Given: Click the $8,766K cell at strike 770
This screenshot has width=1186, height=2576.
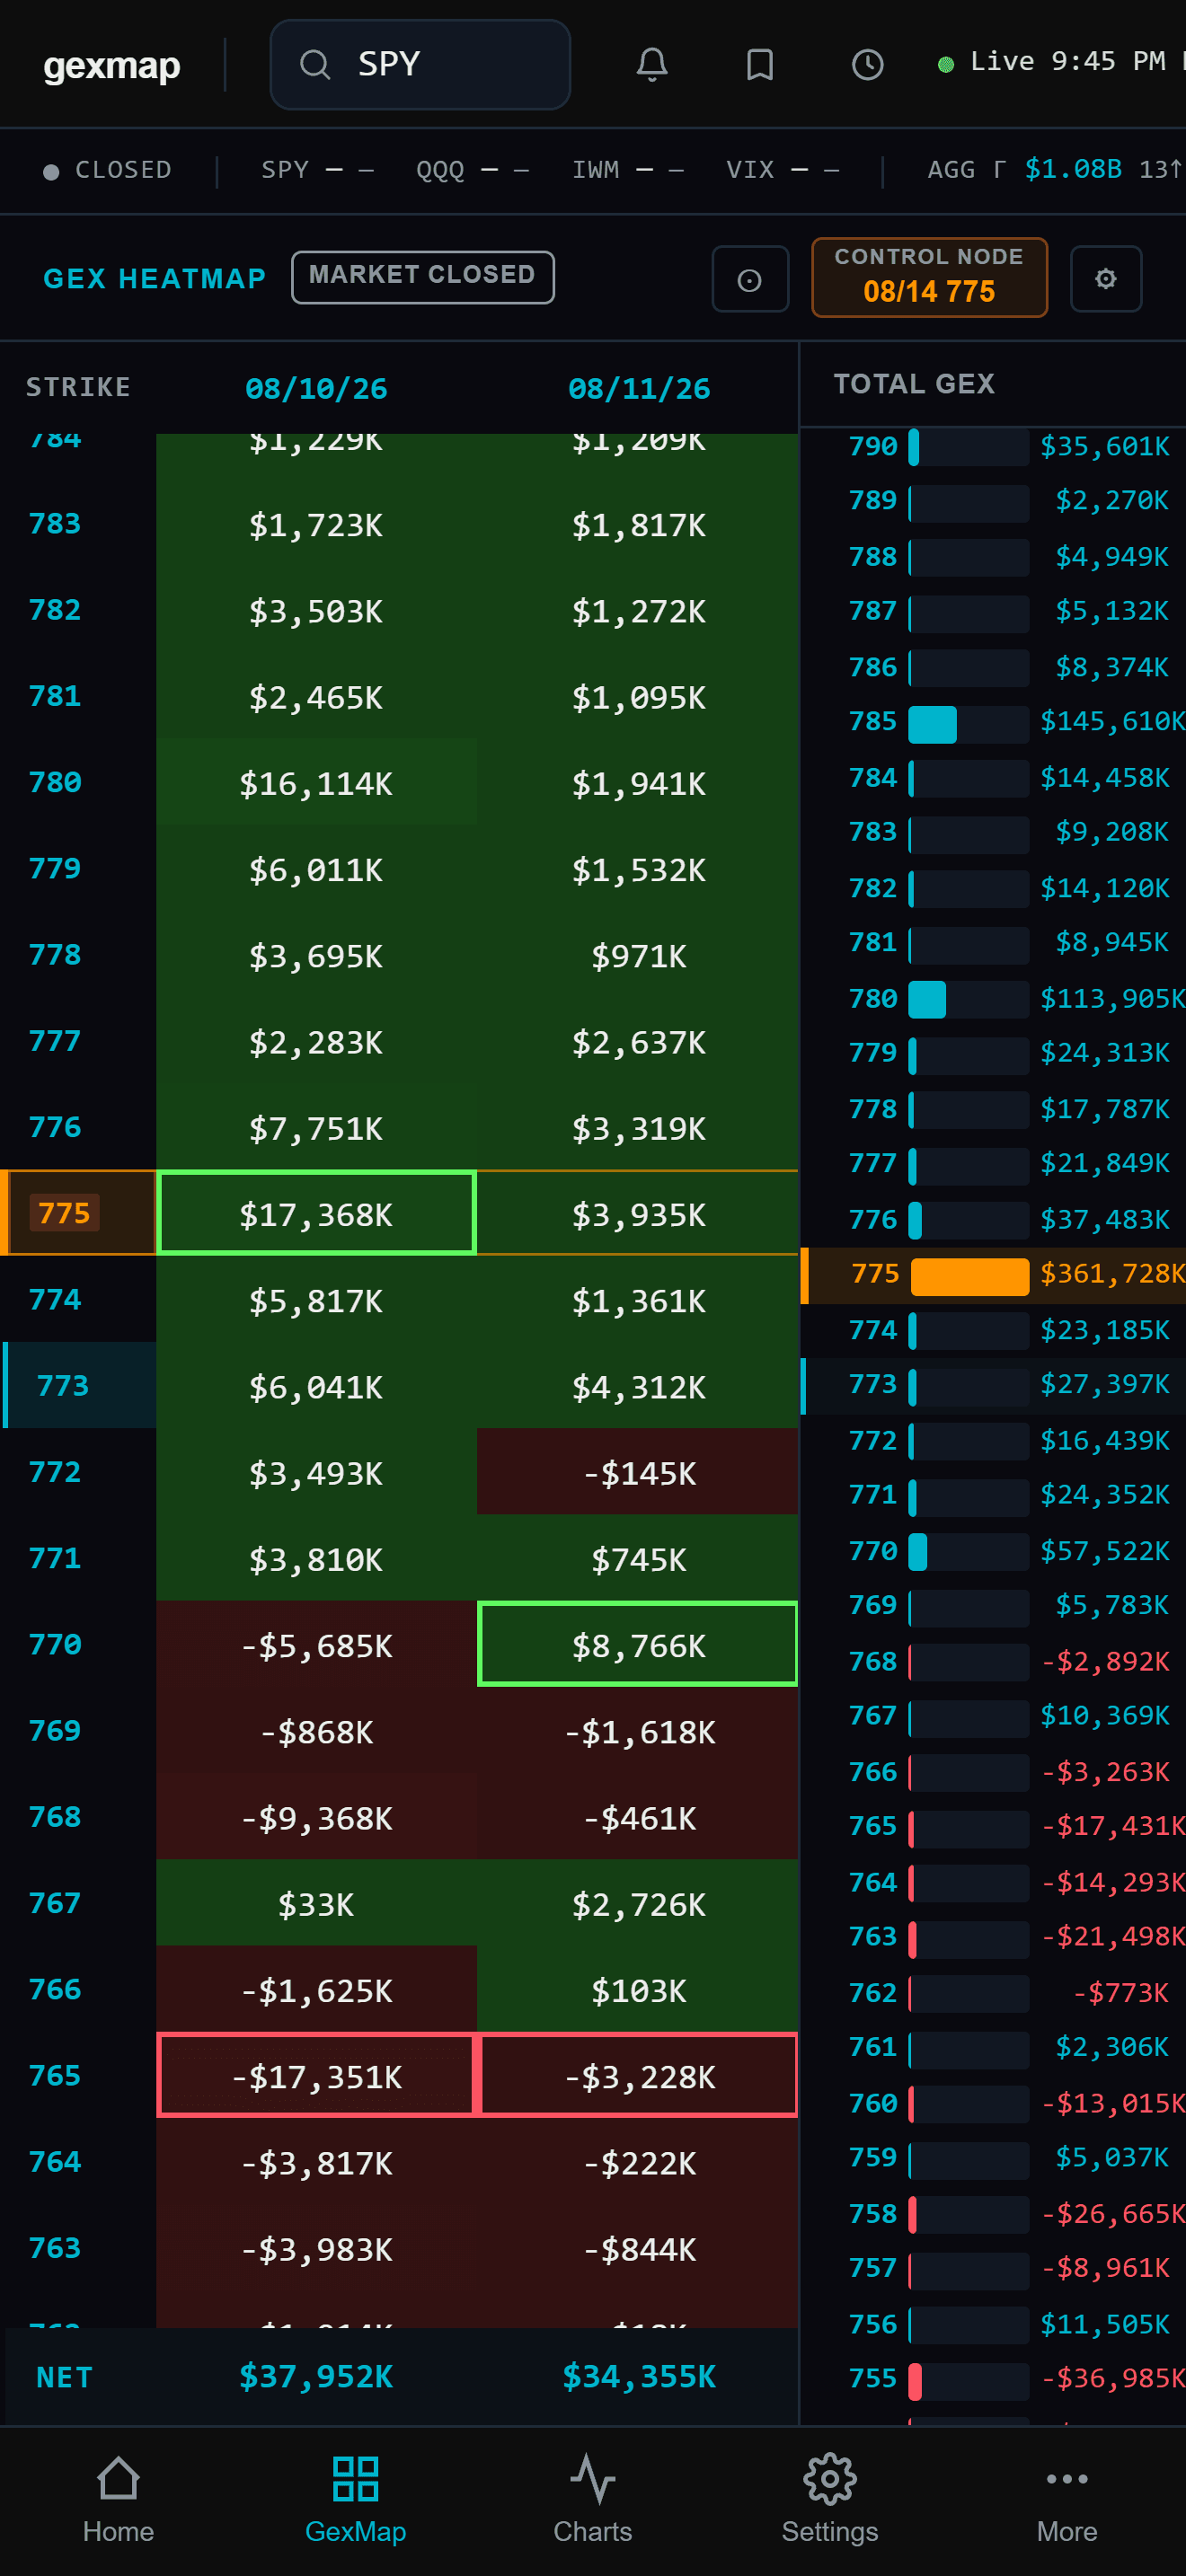Looking at the screenshot, I should 638,1644.
